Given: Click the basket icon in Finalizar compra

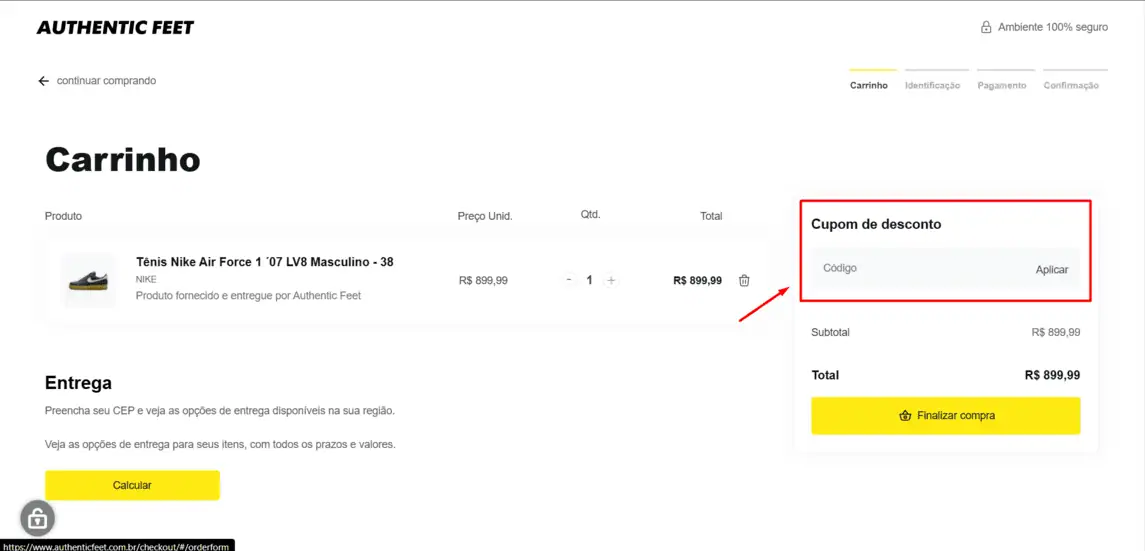Looking at the screenshot, I should [905, 416].
